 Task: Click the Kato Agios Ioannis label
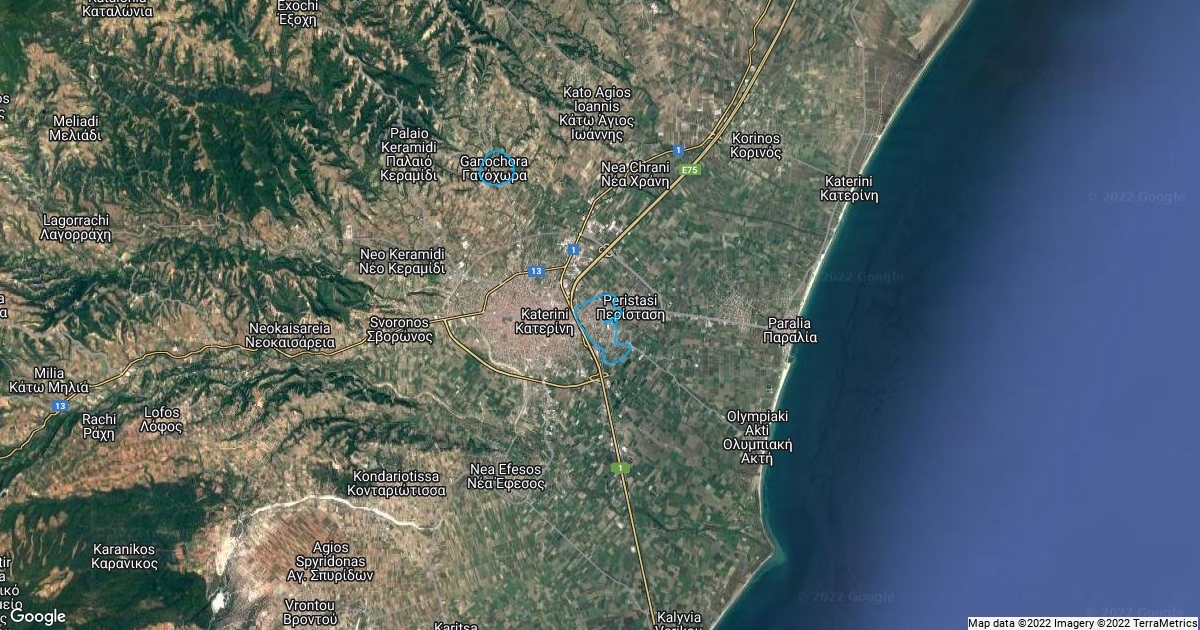tap(597, 113)
